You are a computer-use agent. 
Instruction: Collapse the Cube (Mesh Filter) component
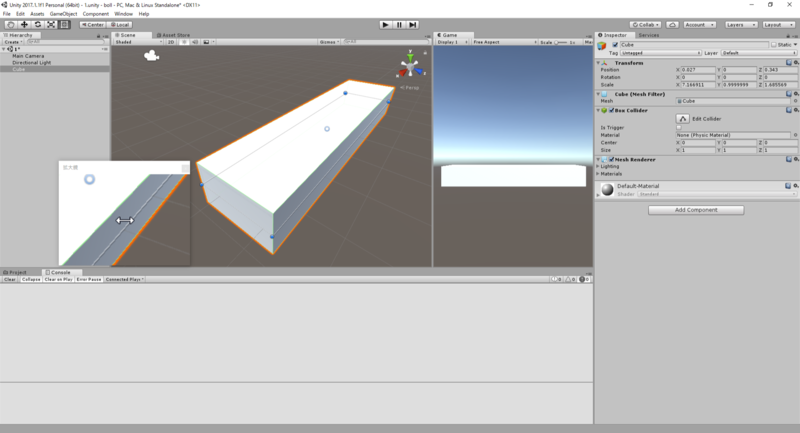coord(598,94)
